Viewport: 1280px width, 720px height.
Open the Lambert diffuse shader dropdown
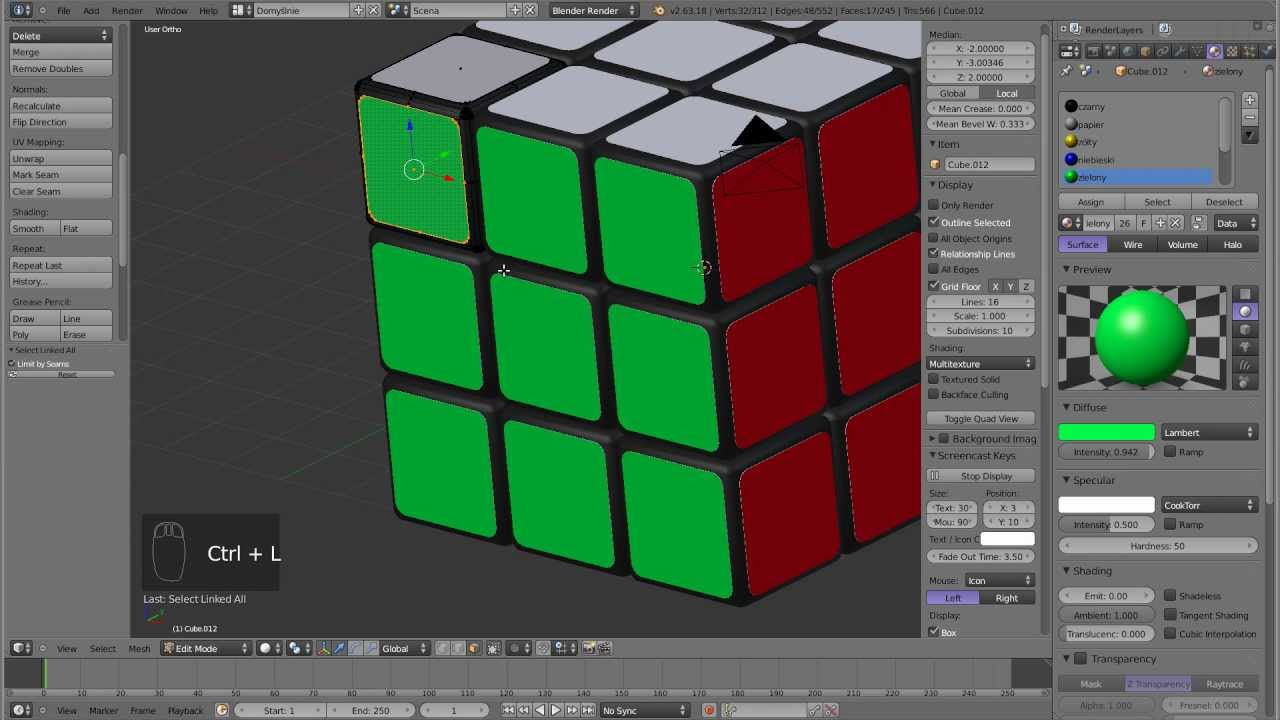point(1208,433)
